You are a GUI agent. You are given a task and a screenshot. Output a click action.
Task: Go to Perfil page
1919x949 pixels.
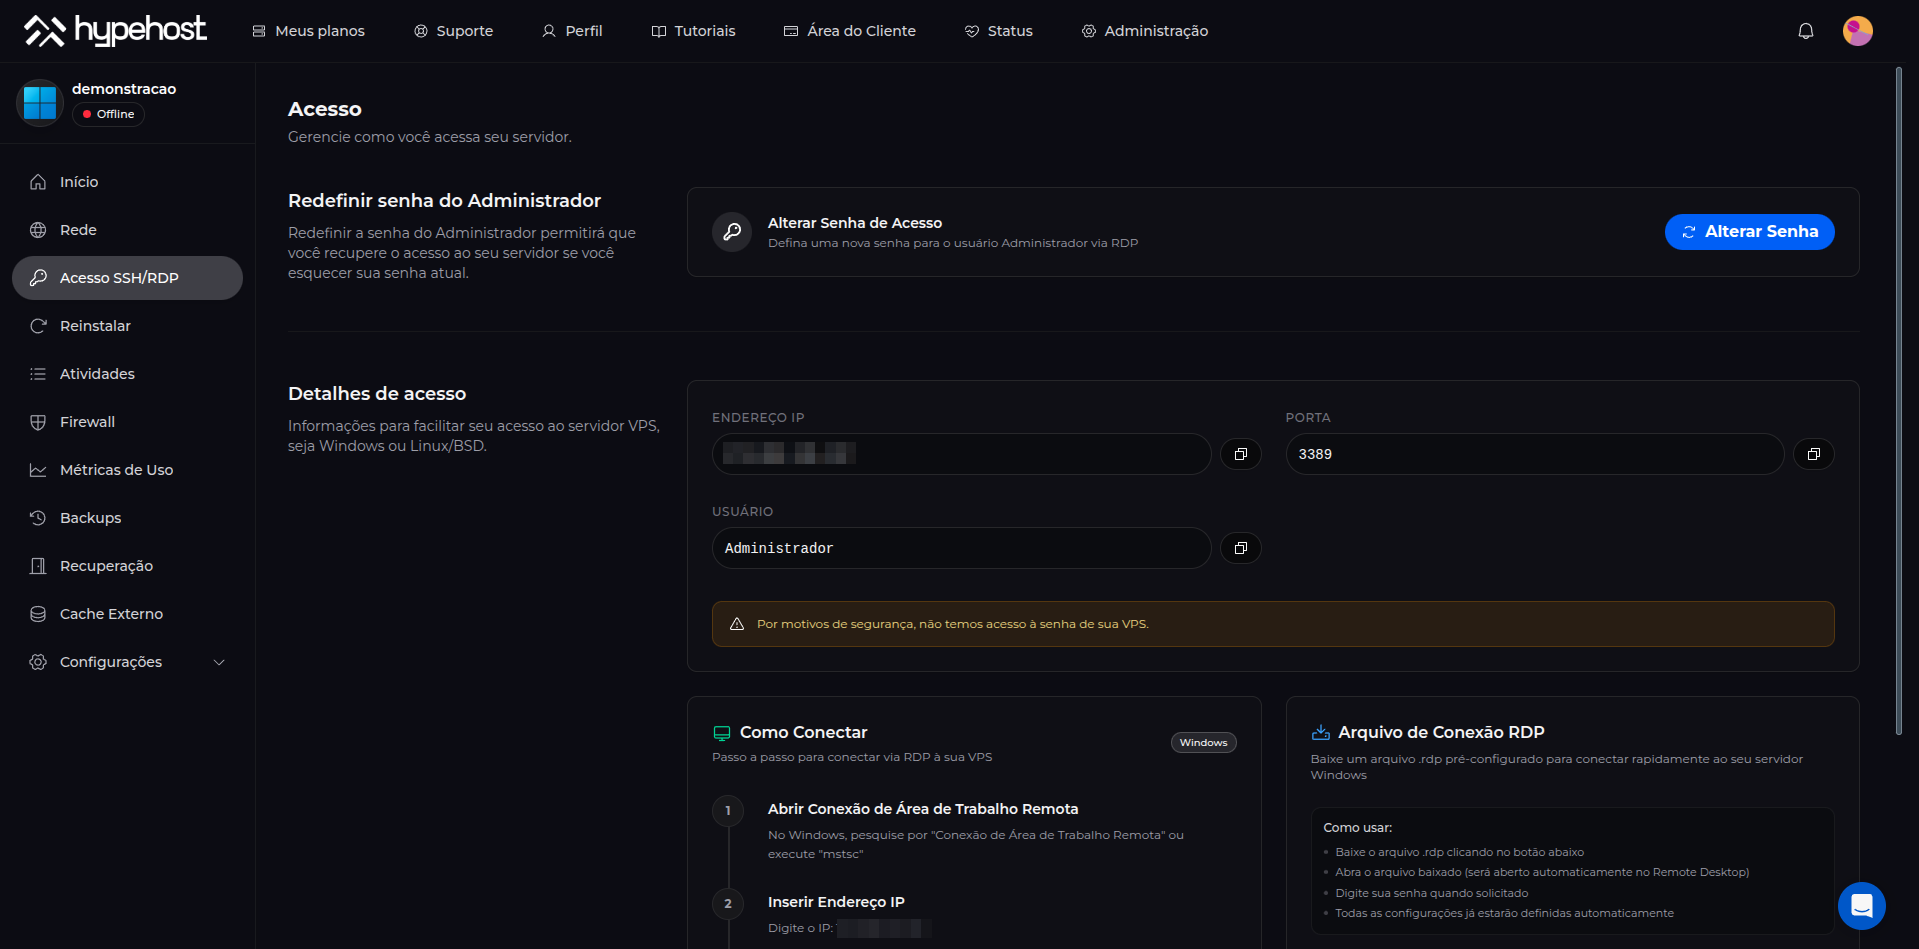[x=572, y=31]
